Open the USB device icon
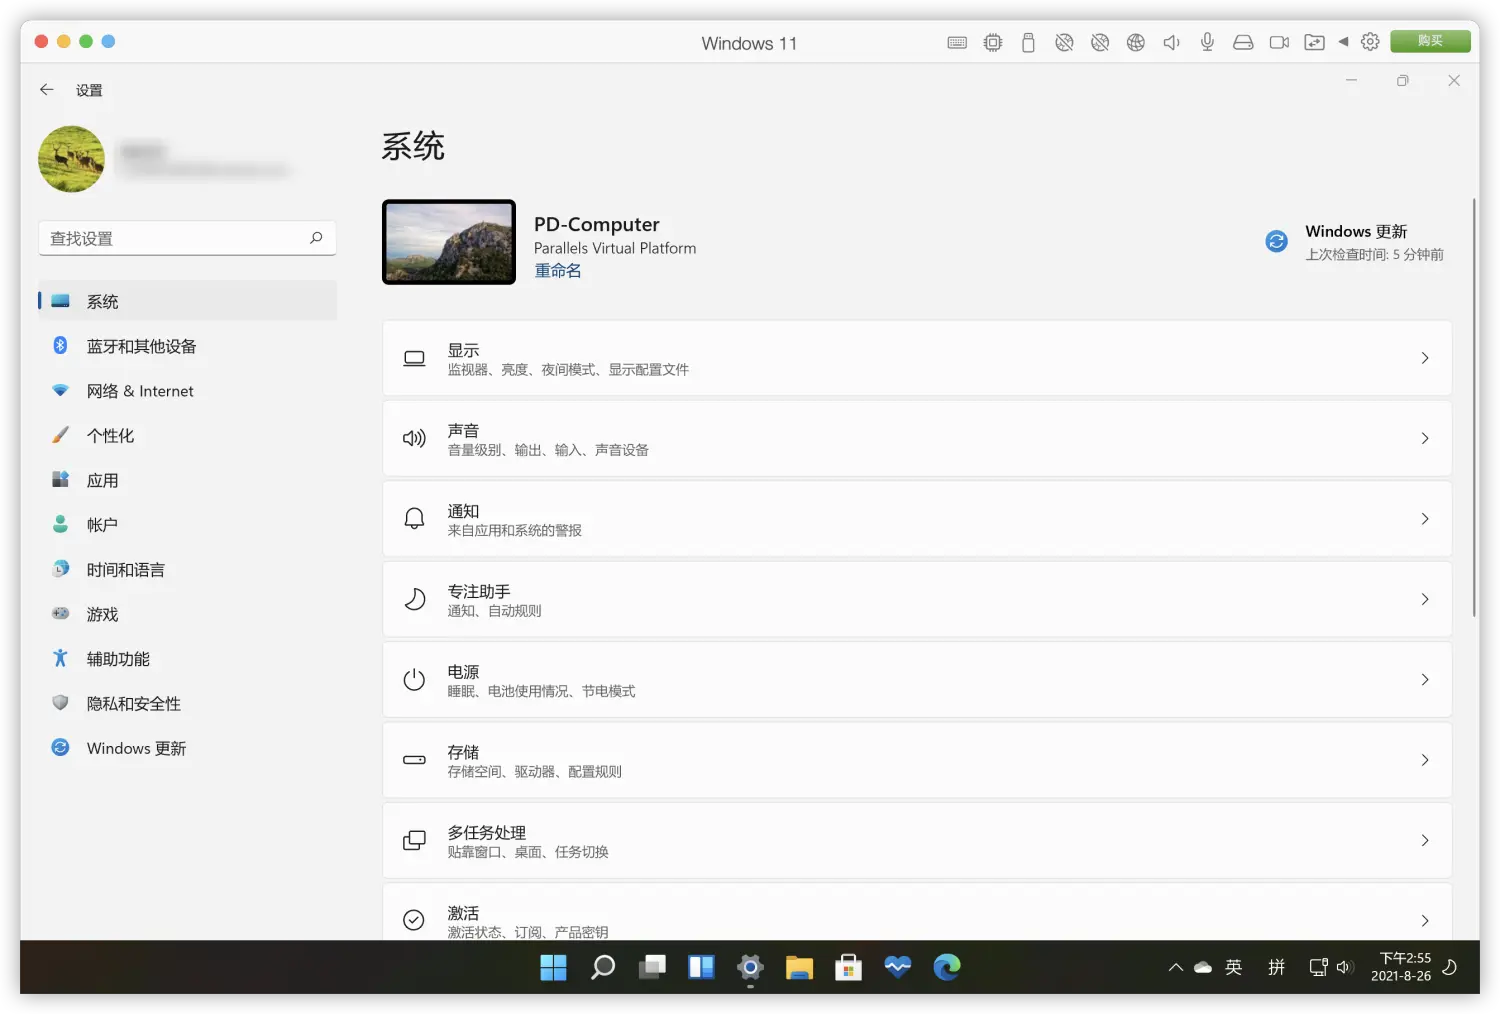The width and height of the screenshot is (1500, 1014). (x=1028, y=42)
